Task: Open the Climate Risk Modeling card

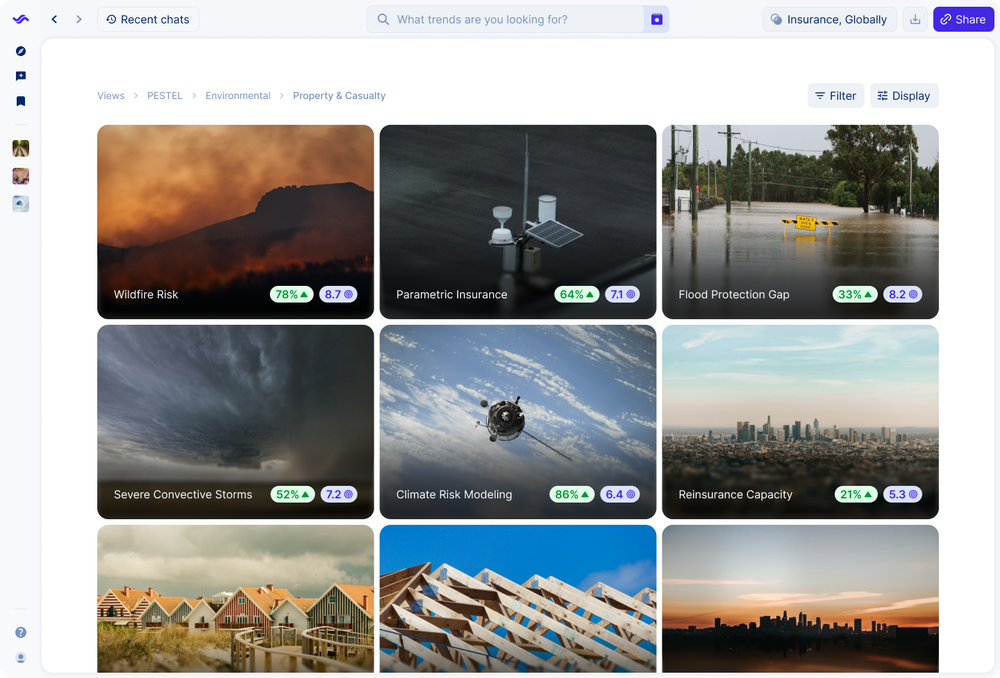Action: click(518, 422)
